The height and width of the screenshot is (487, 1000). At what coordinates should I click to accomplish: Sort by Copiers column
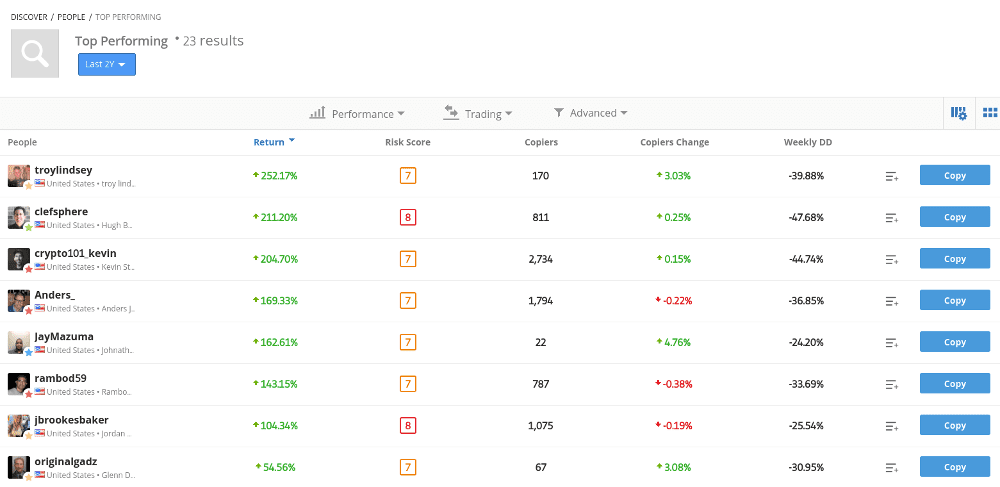pyautogui.click(x=541, y=142)
